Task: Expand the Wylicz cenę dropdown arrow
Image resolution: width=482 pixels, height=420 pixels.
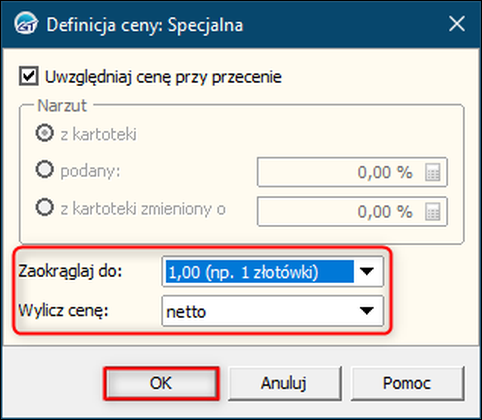Action: click(x=367, y=311)
